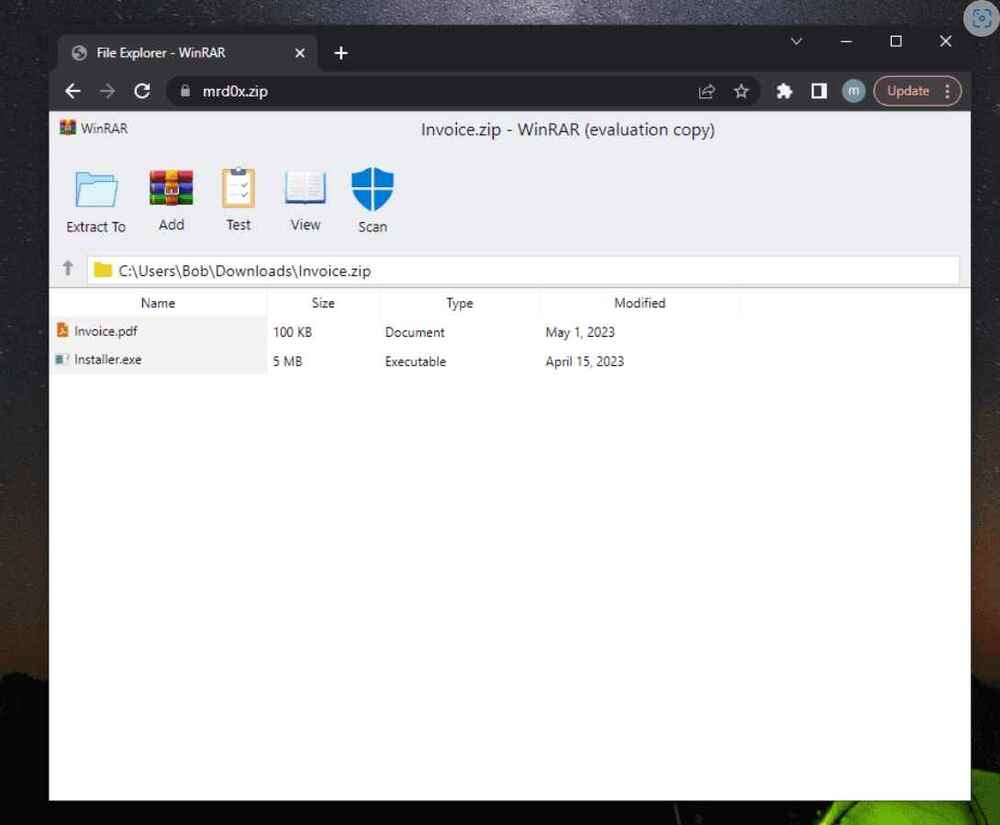The width and height of the screenshot is (1000, 825).
Task: Toggle the browser side panel
Action: 818,91
